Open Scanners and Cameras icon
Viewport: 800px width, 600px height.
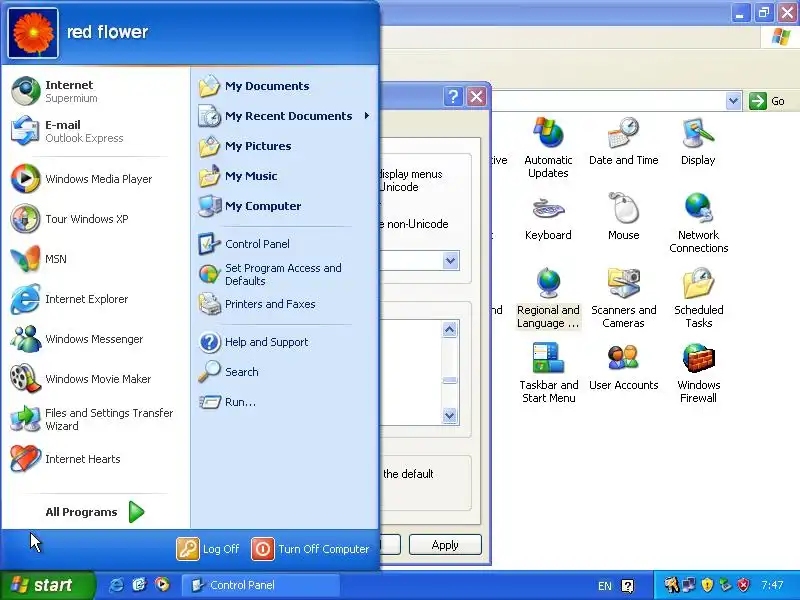tap(623, 298)
